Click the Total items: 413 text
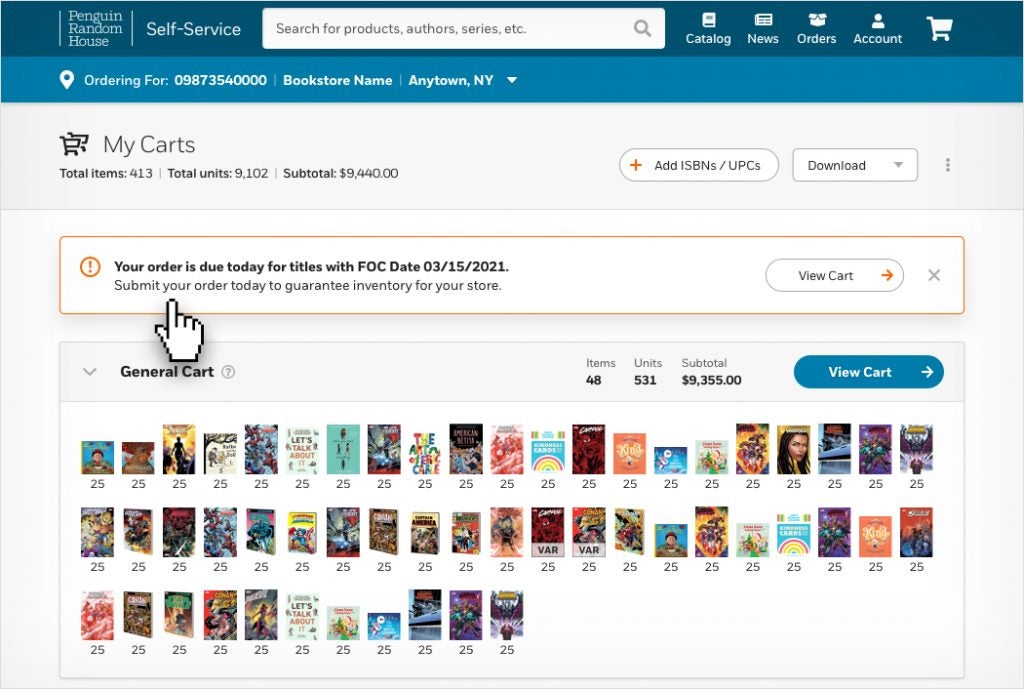Image resolution: width=1024 pixels, height=689 pixels. 106,173
